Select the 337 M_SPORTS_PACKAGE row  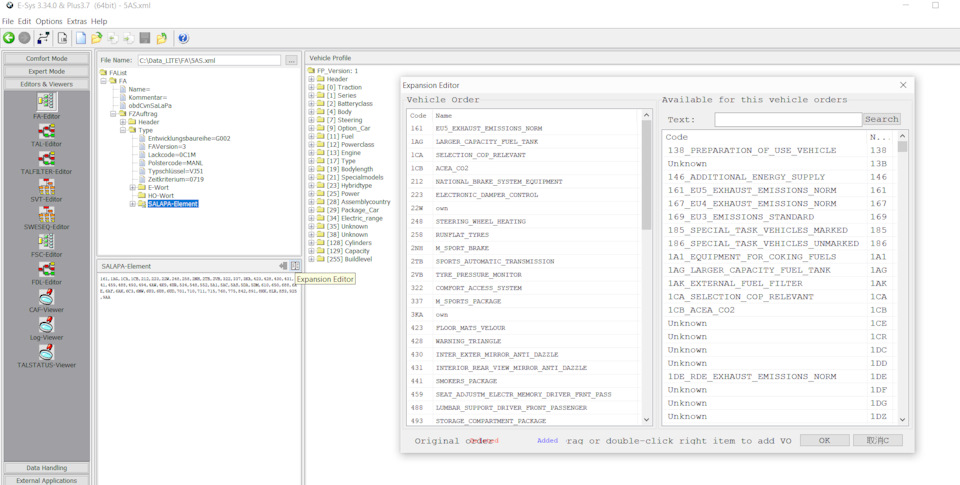[x=523, y=301]
